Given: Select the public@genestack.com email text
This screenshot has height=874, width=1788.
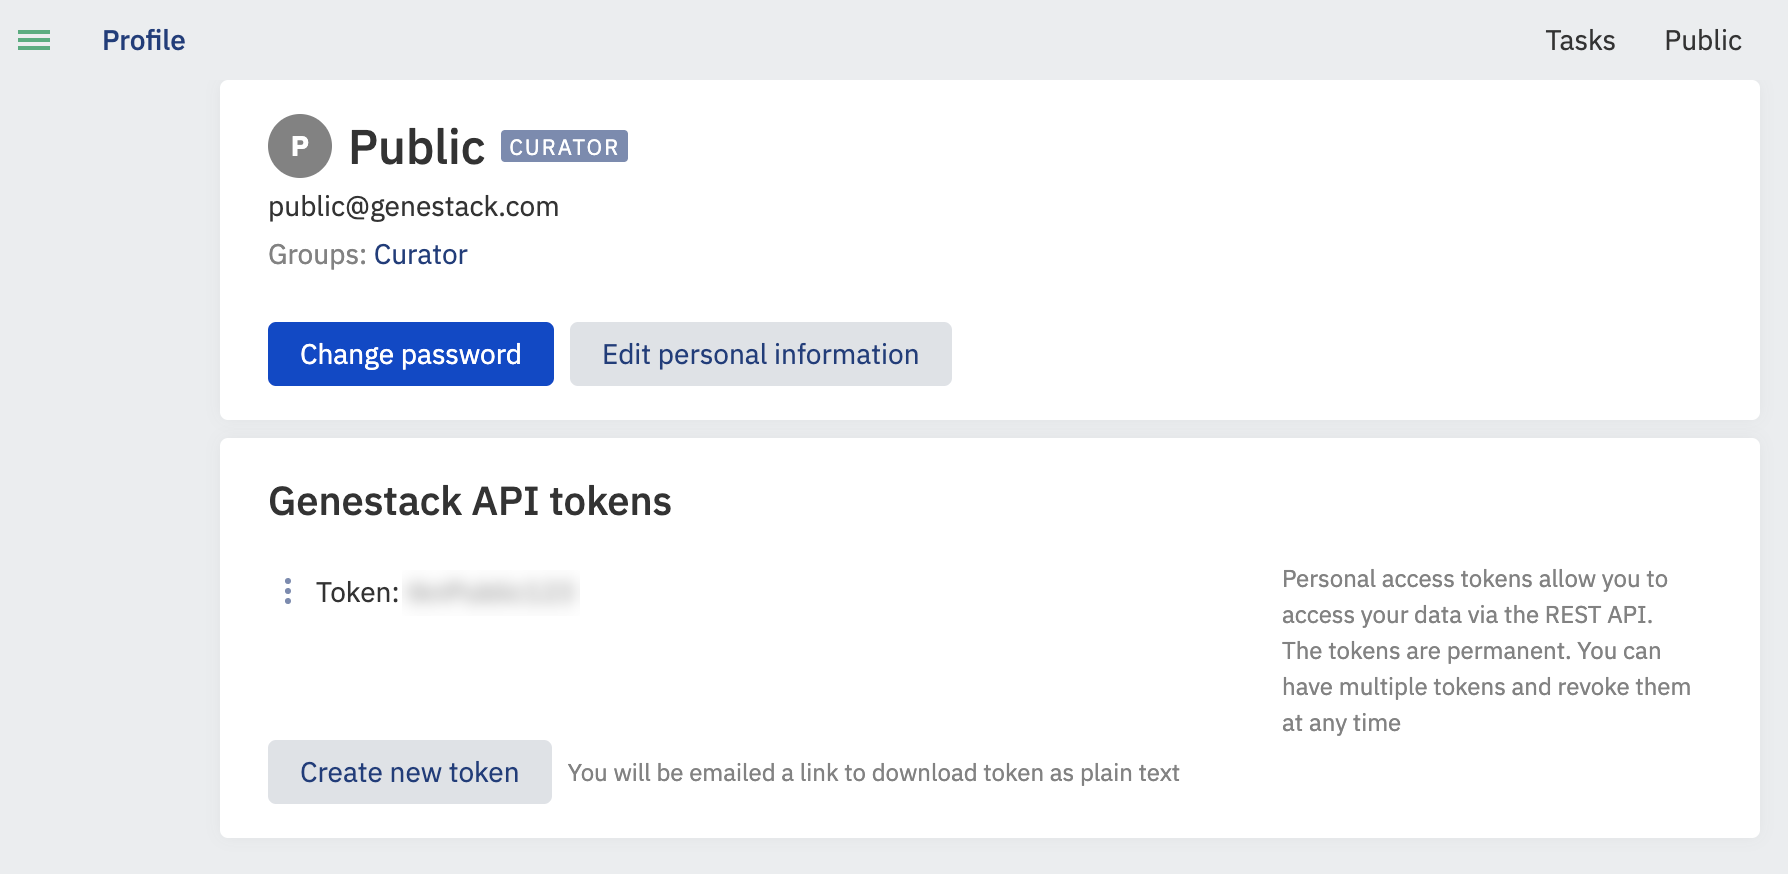Looking at the screenshot, I should point(413,206).
